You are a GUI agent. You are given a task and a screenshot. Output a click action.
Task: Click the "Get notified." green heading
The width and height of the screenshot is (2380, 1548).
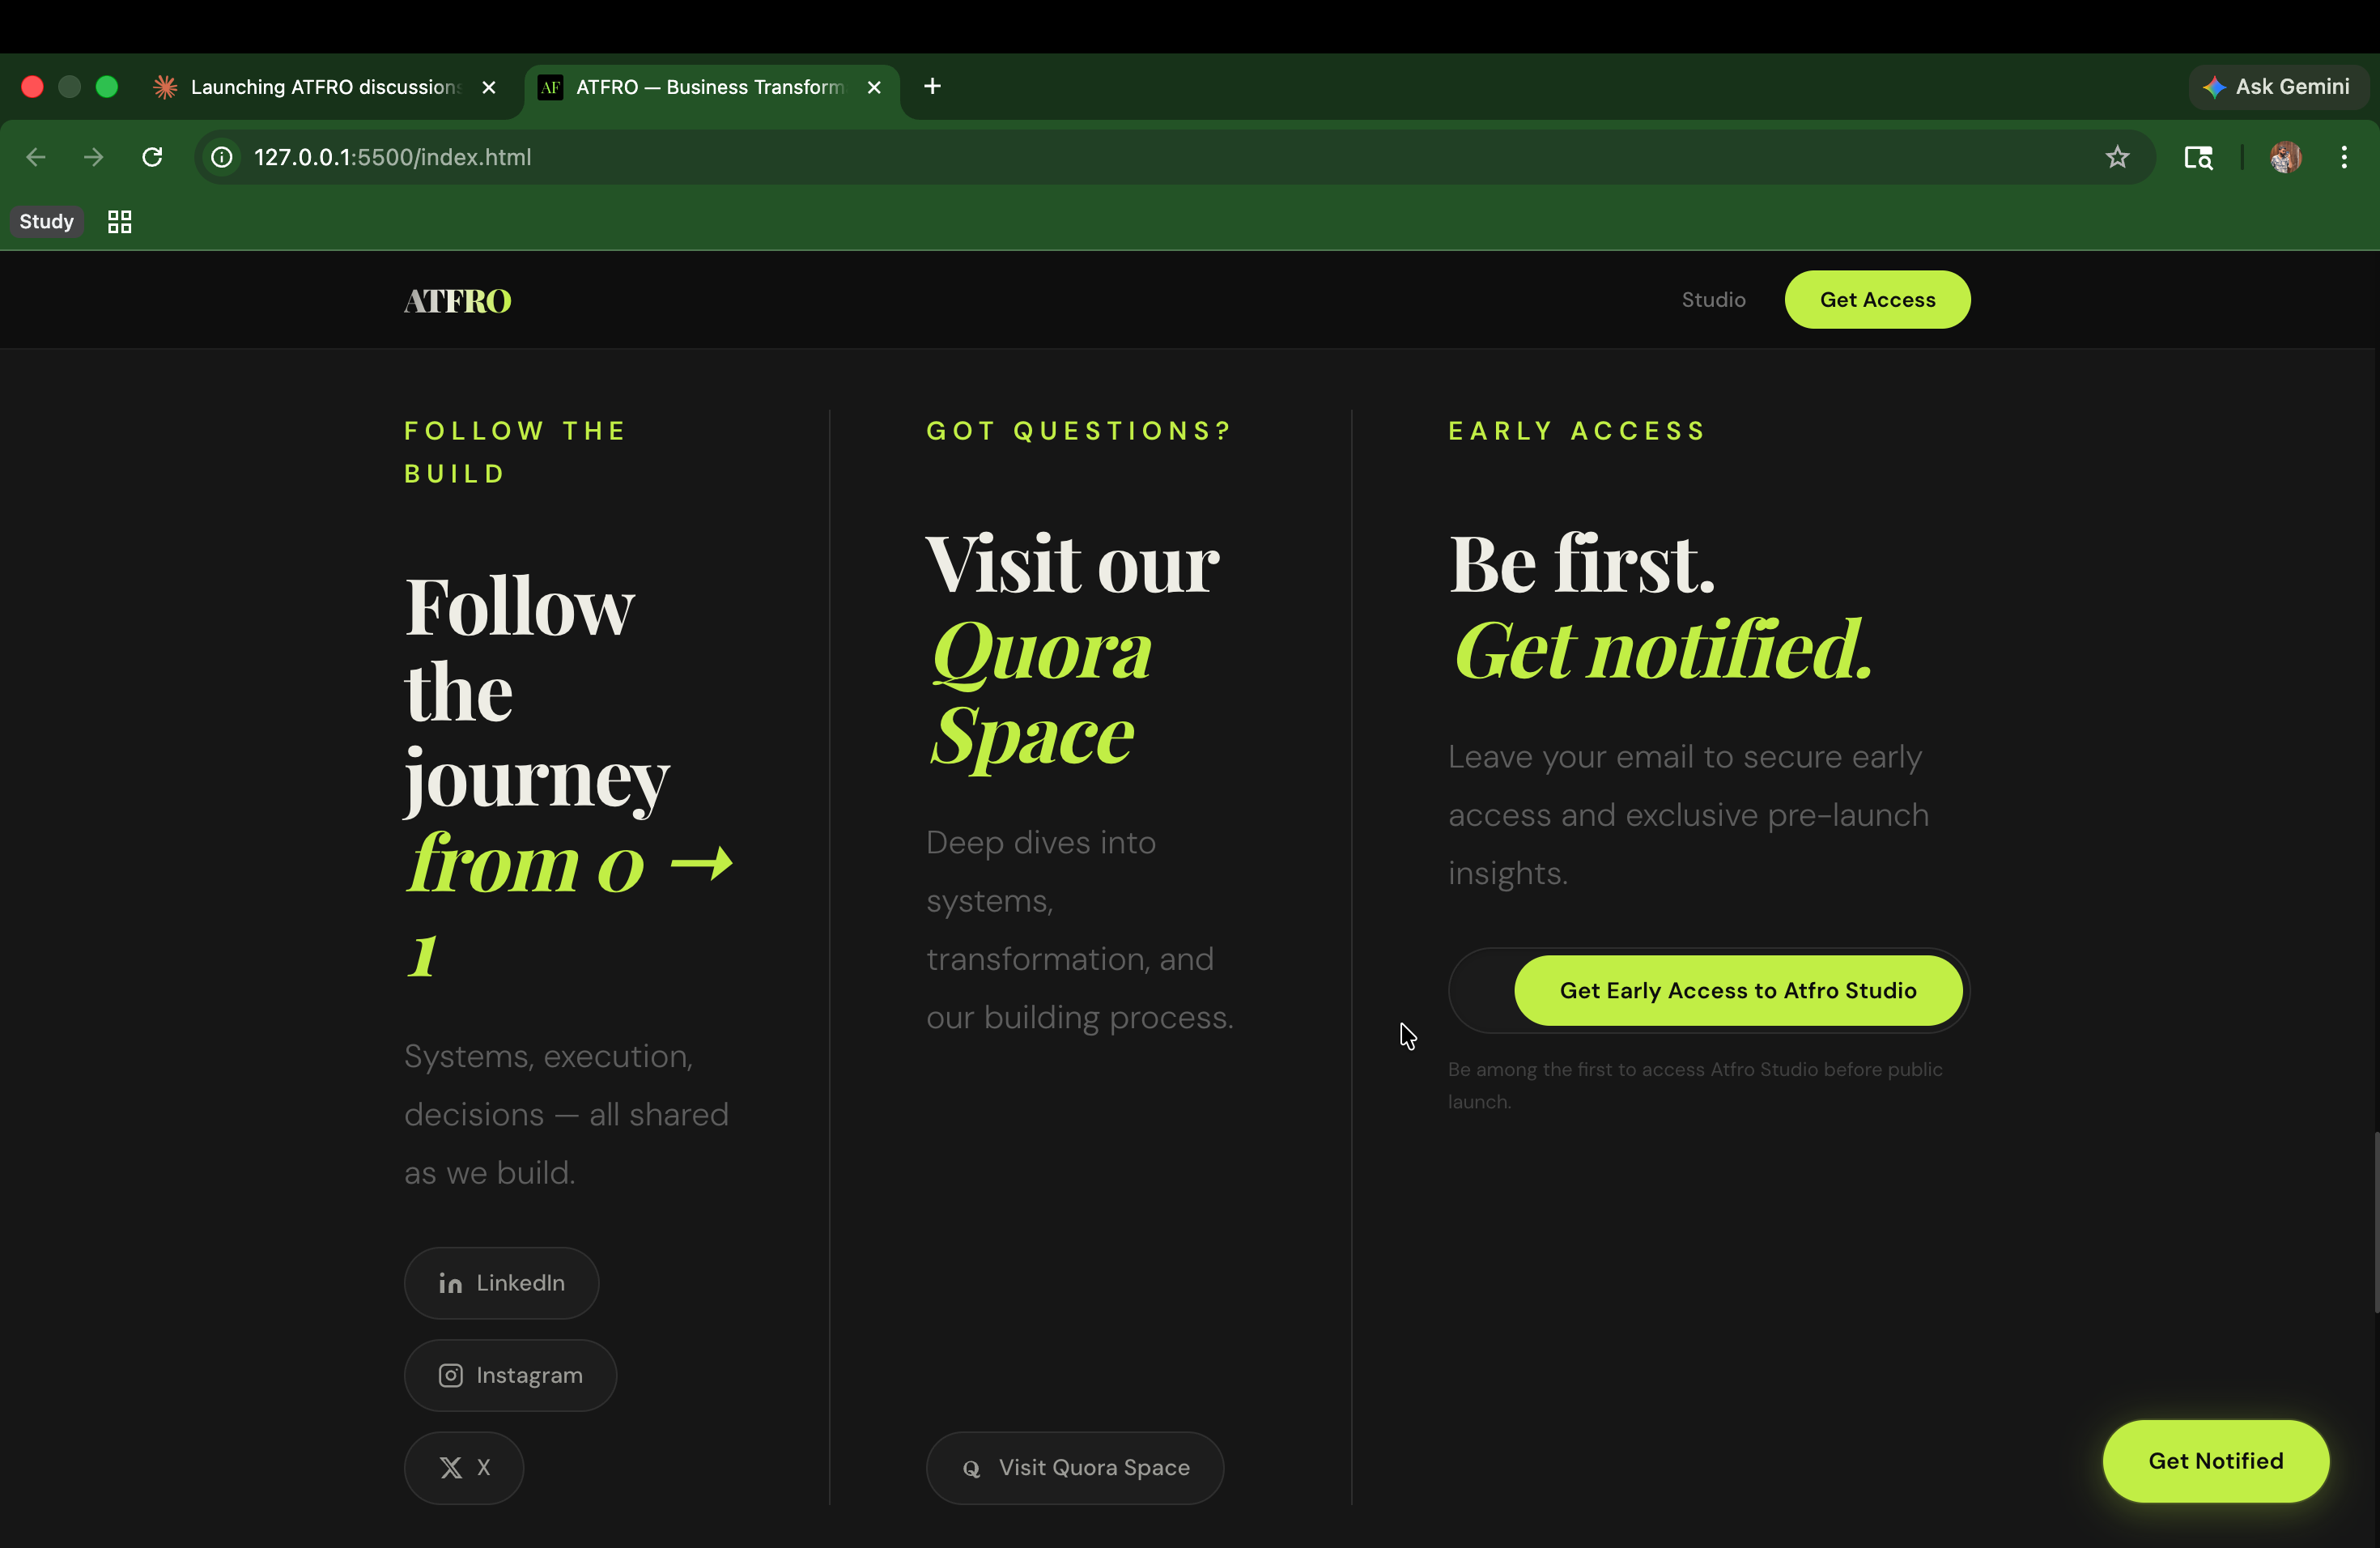point(1662,650)
